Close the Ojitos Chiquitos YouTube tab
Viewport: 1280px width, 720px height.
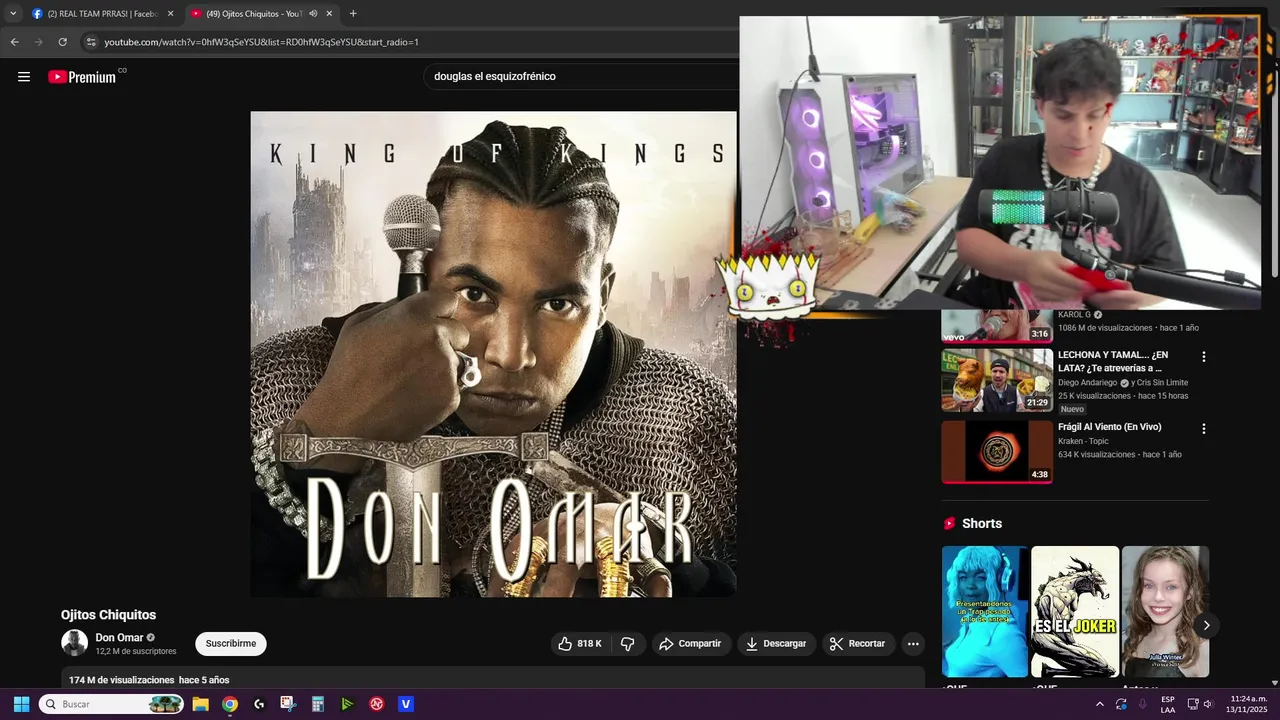329,13
